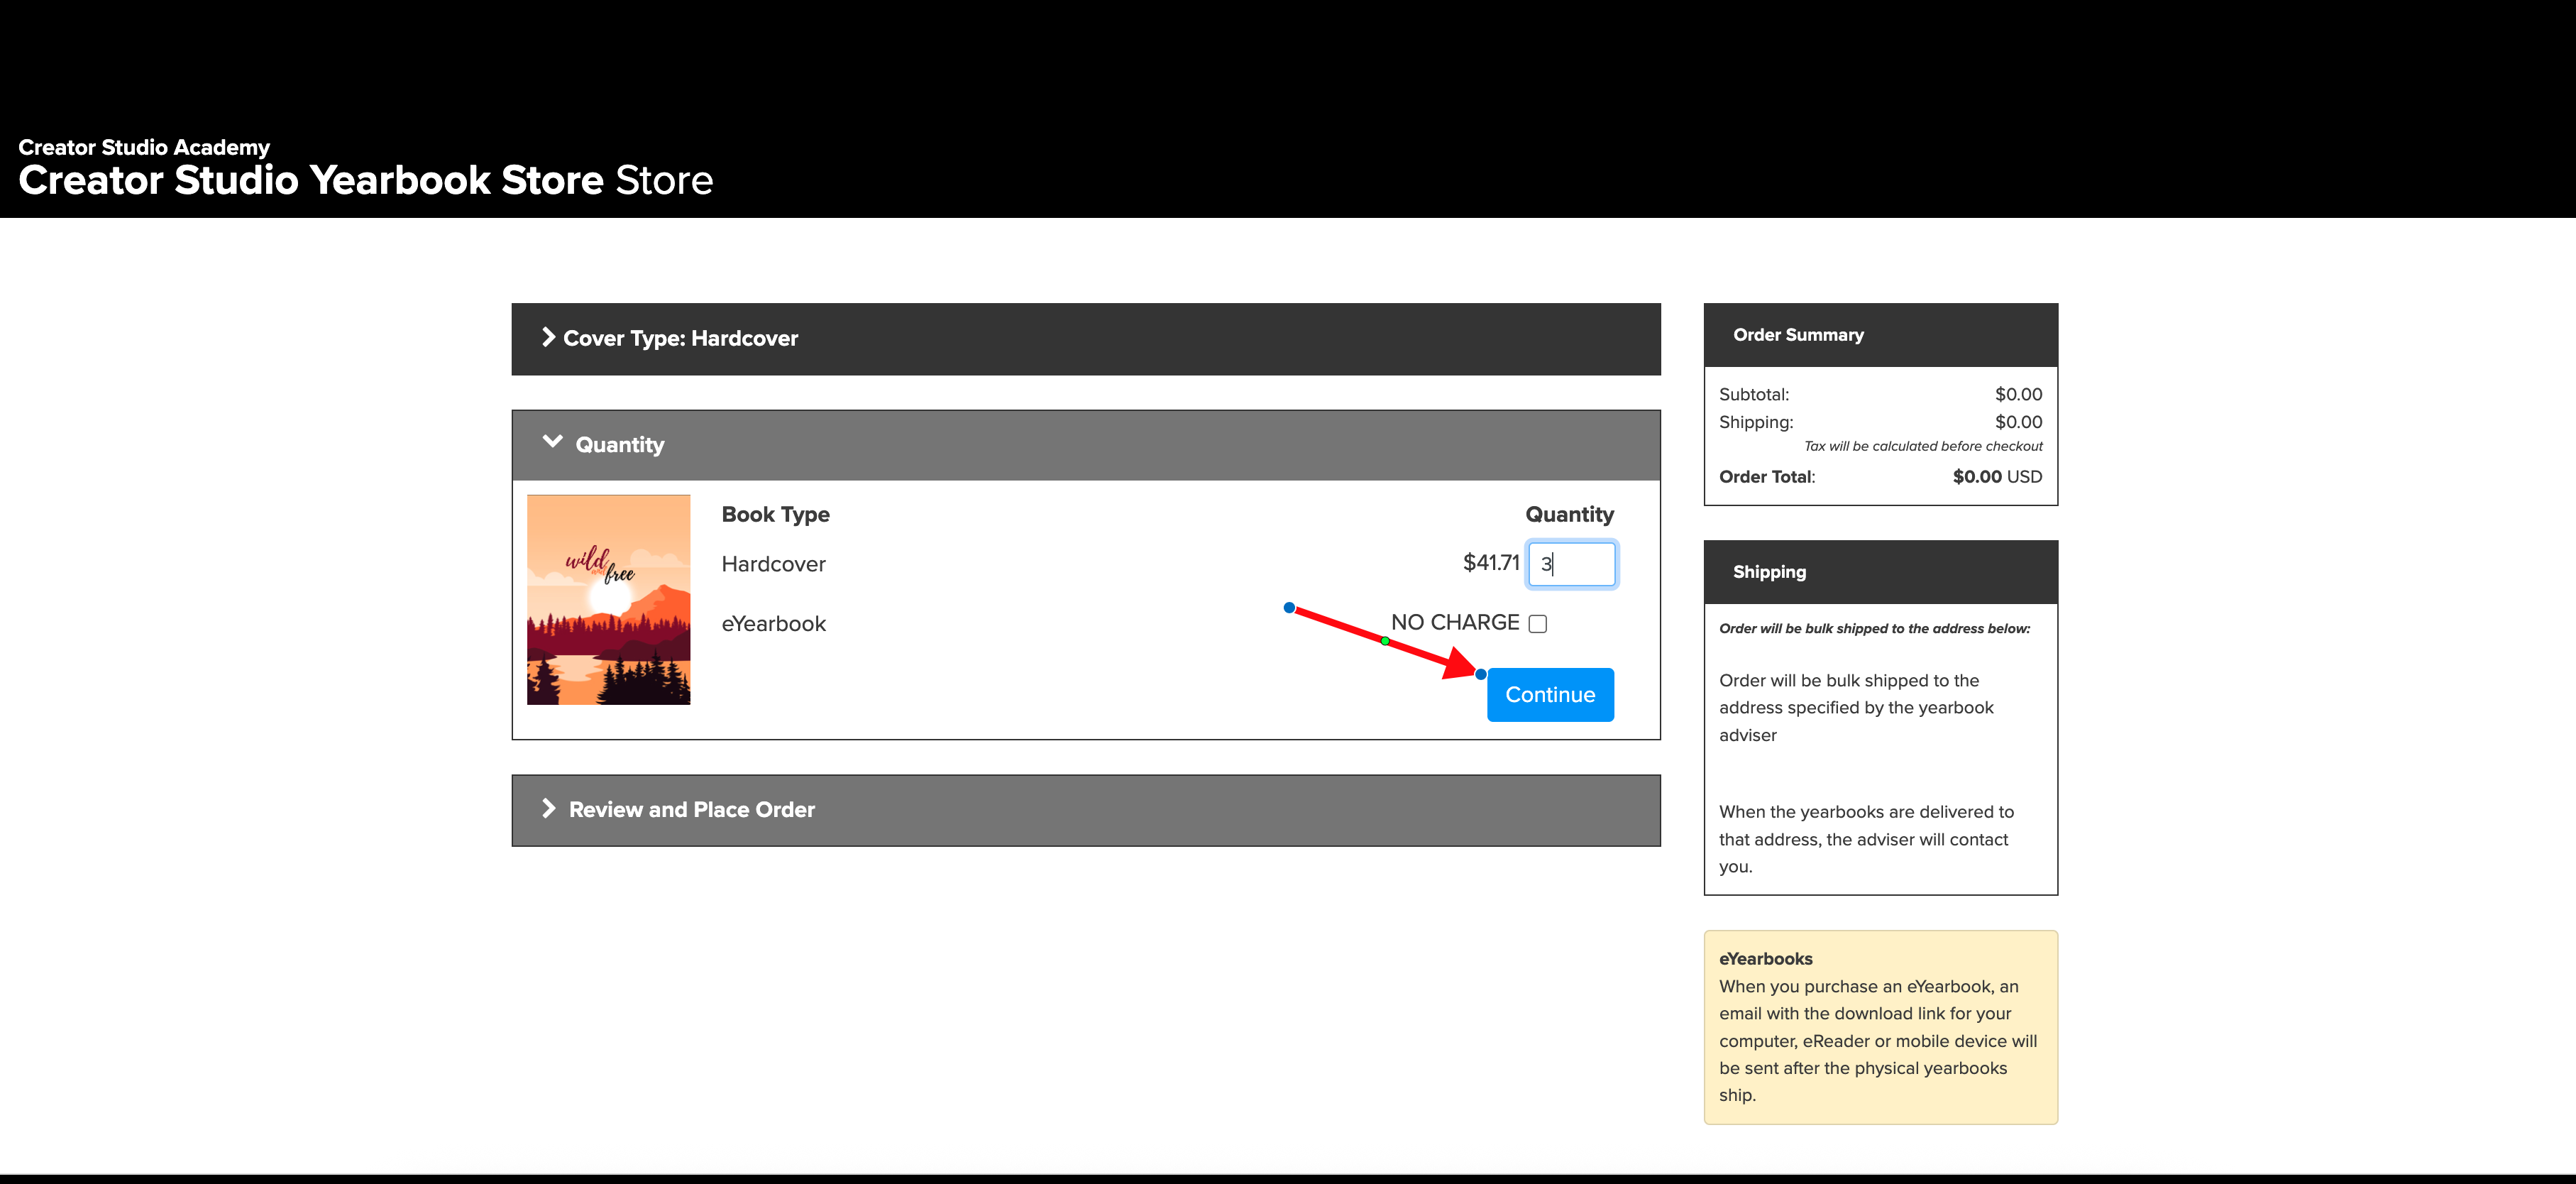2576x1184 pixels.
Task: Click the blue Continue button
Action: [x=1550, y=695]
